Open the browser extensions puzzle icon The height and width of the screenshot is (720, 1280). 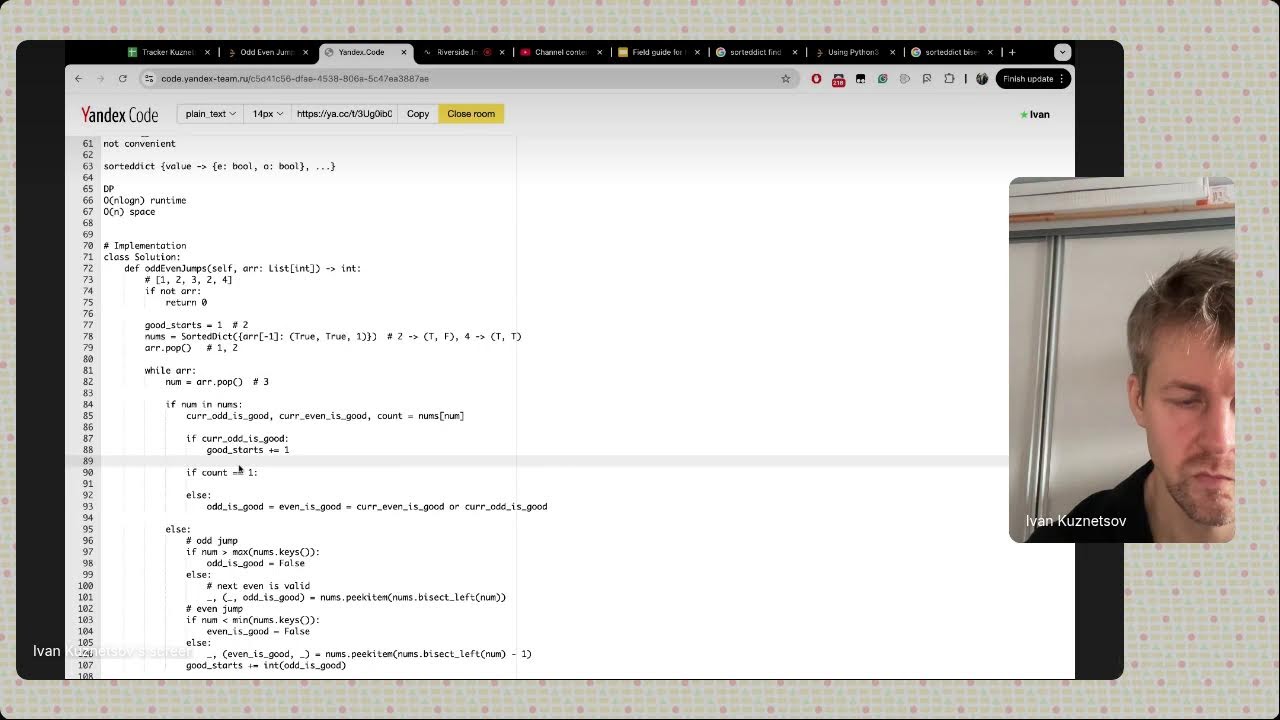[949, 78]
